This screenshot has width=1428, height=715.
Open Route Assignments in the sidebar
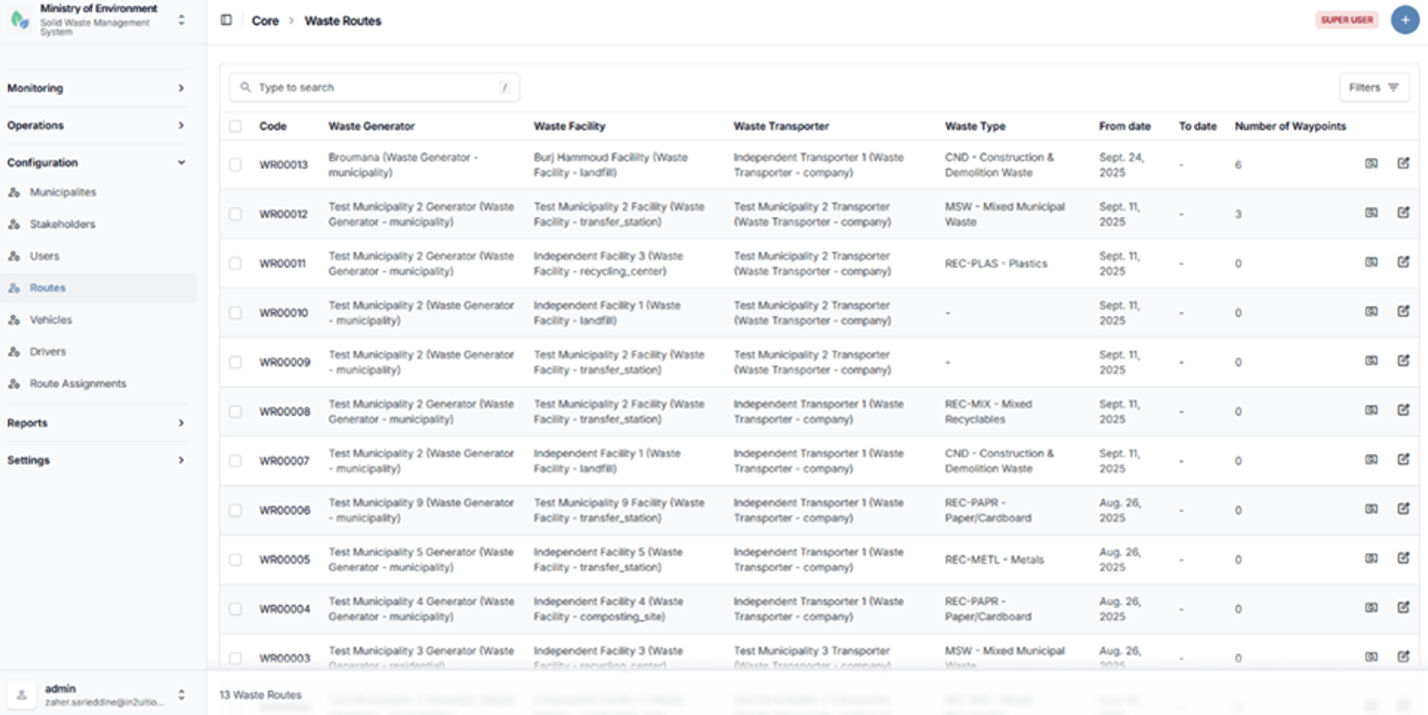pos(100,384)
